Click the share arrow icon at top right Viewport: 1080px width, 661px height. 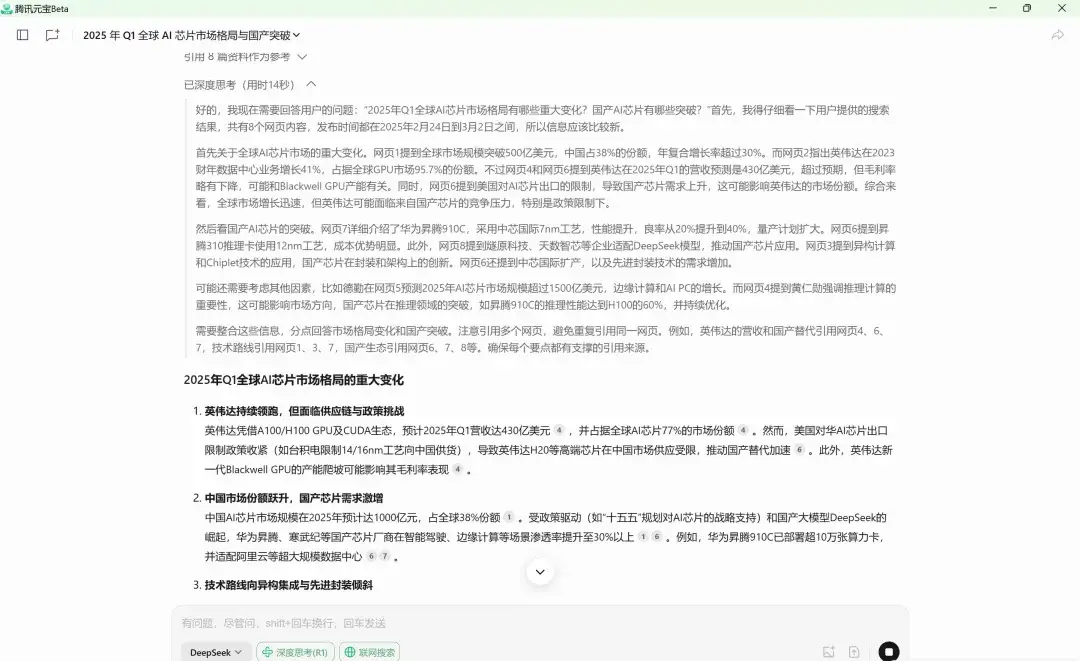pyautogui.click(x=1057, y=35)
